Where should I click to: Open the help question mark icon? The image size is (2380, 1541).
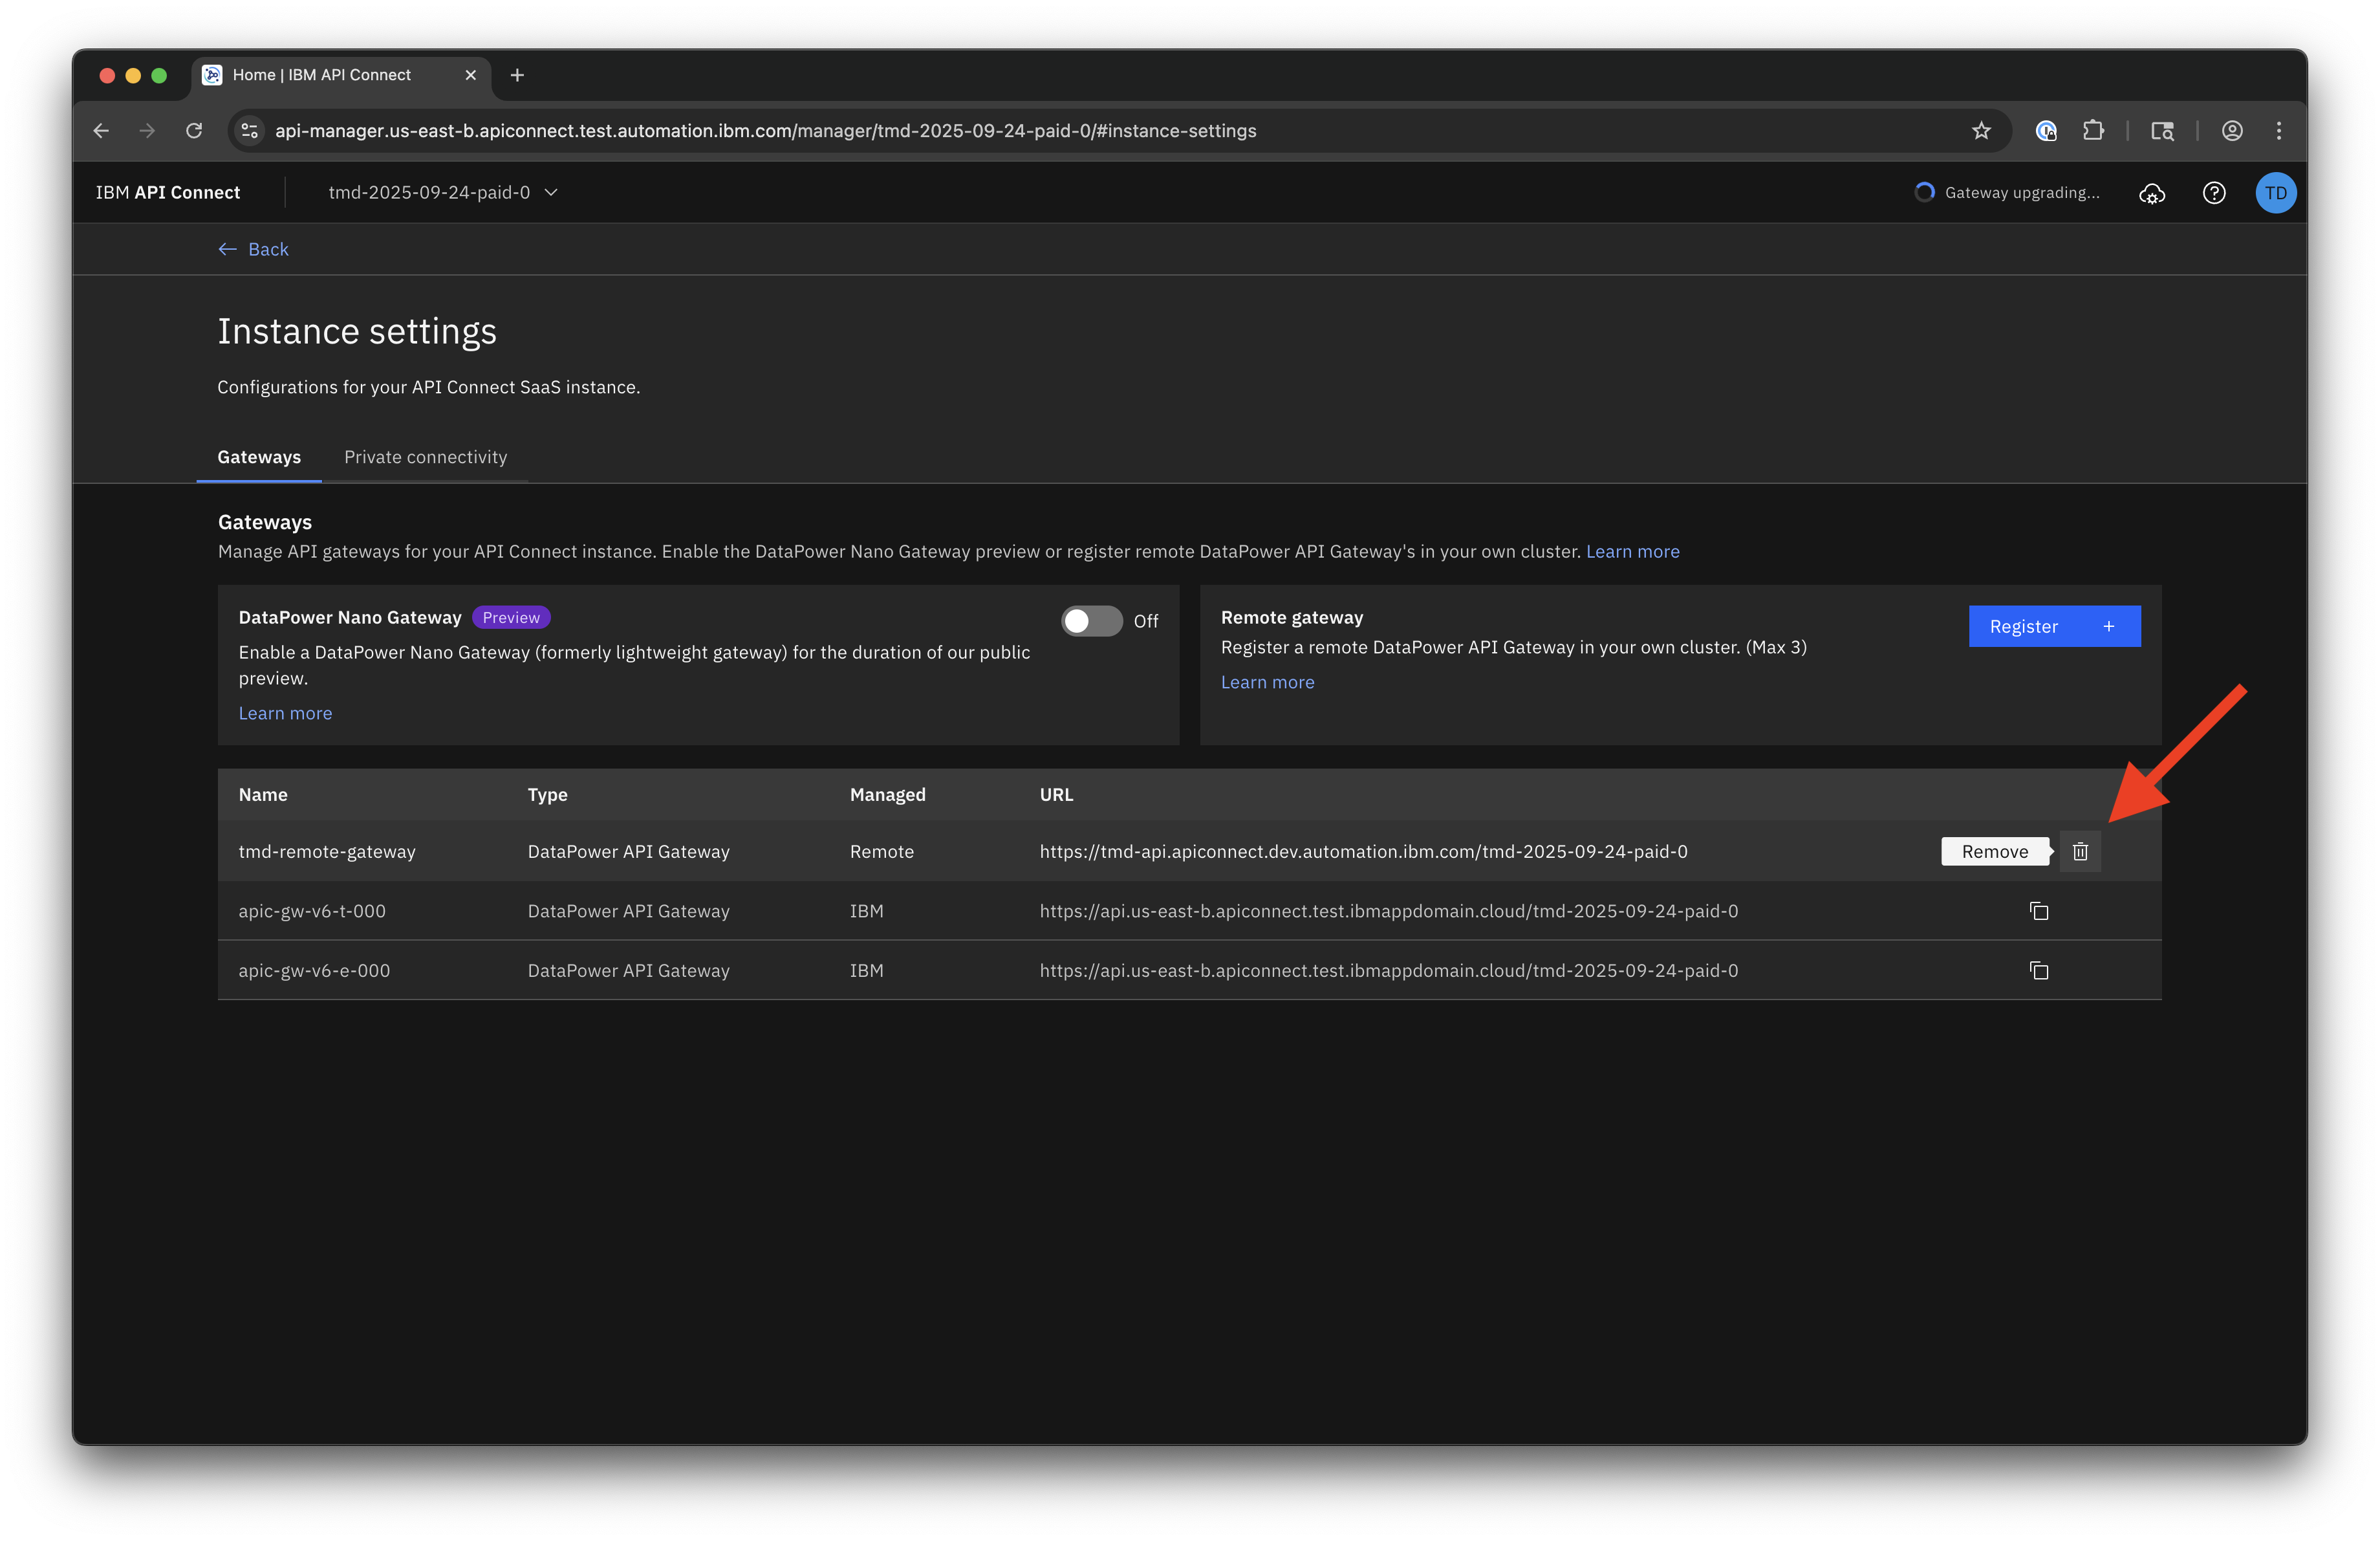tap(2213, 193)
